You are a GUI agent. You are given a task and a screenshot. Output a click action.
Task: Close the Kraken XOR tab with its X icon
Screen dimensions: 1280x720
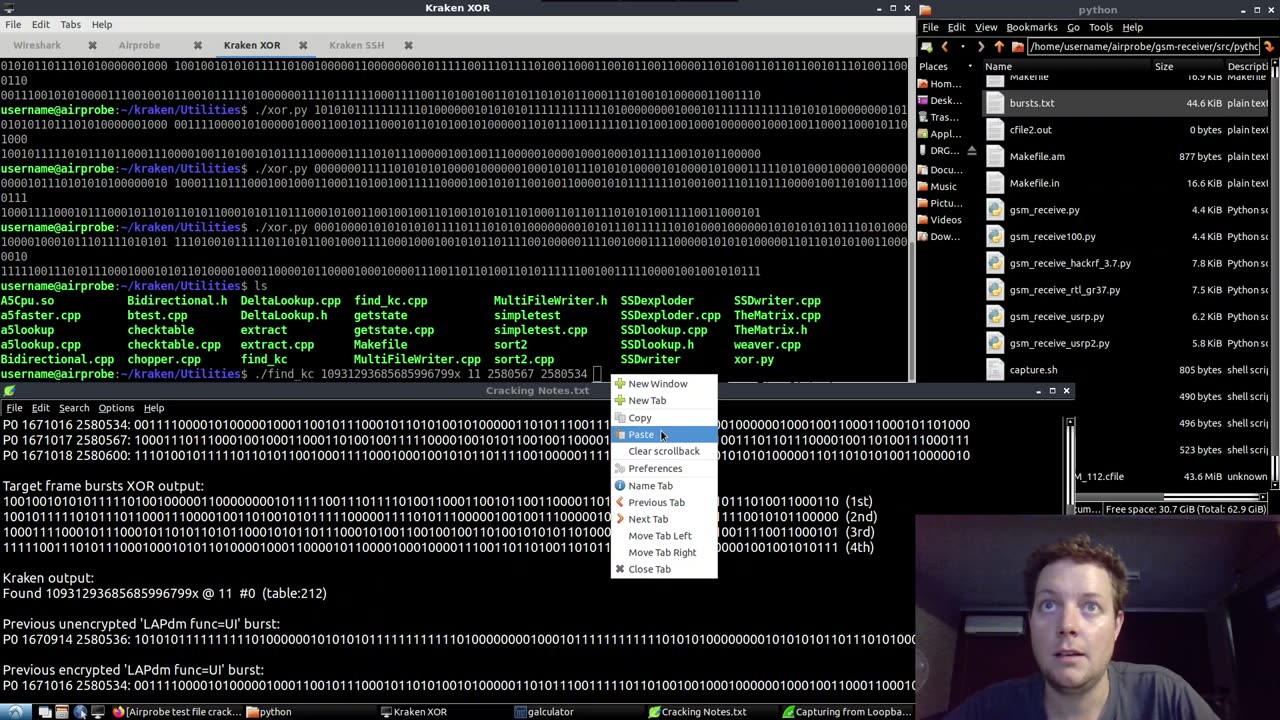coord(303,45)
